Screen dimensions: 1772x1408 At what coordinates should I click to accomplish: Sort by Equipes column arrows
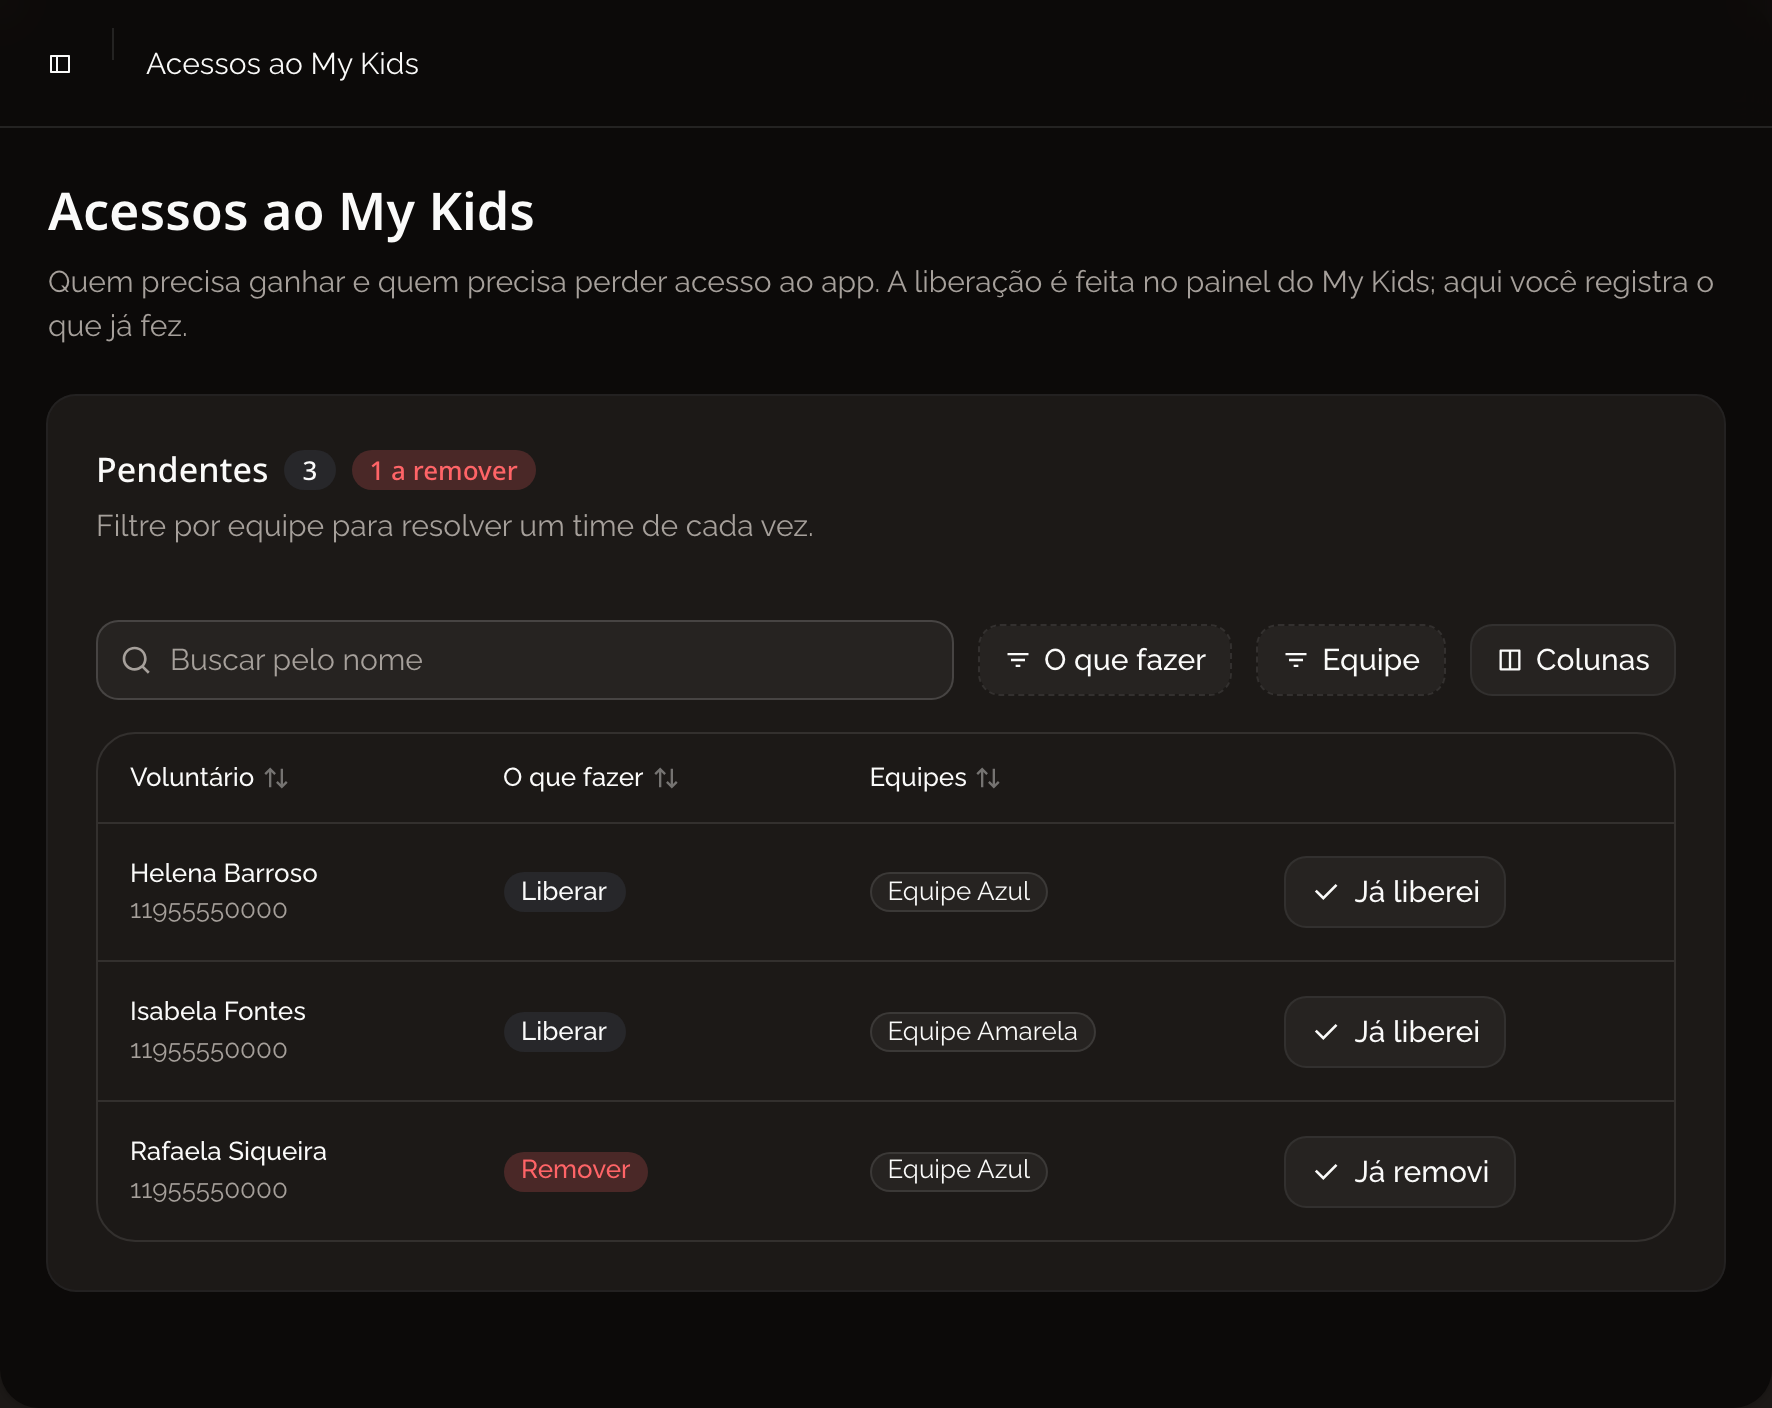point(988,778)
